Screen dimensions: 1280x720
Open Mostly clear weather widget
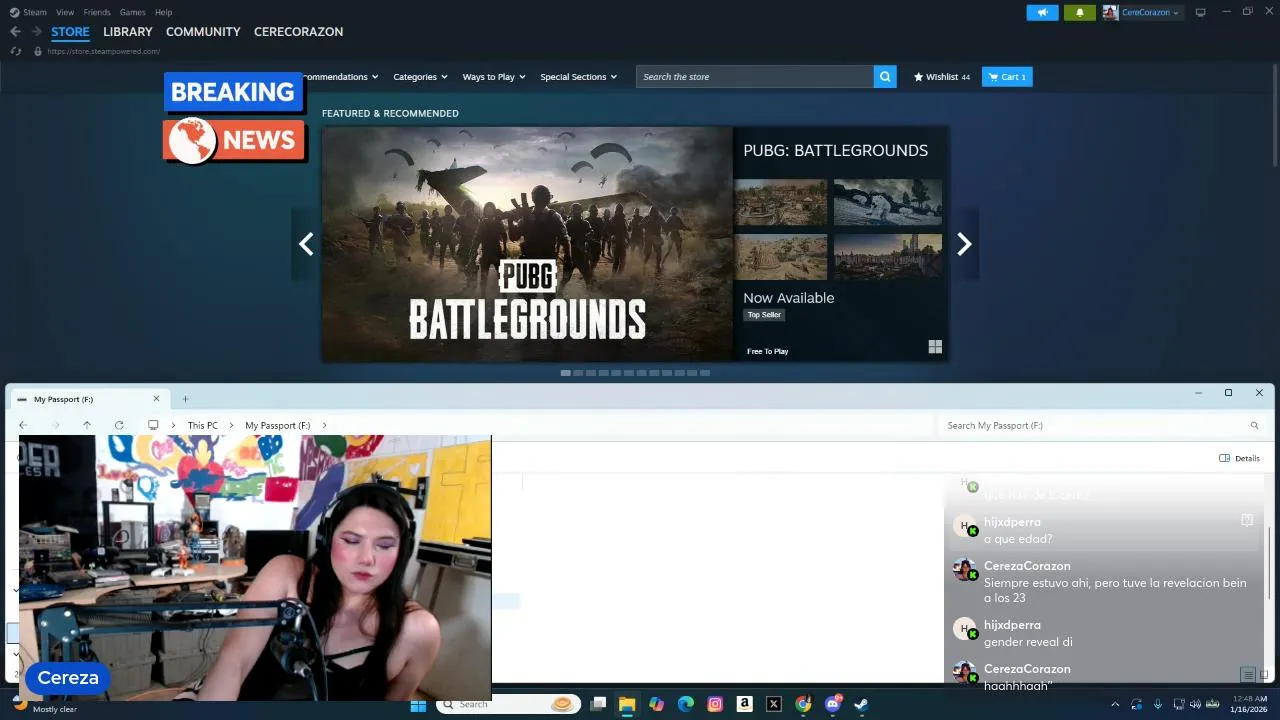click(45, 705)
